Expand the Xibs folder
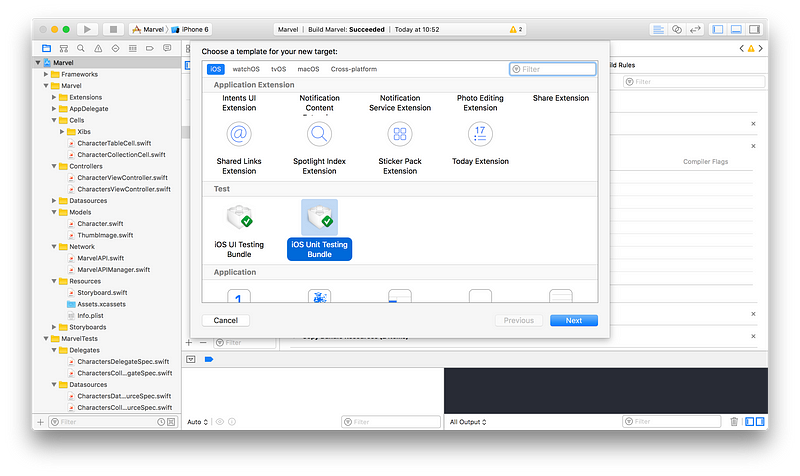800x476 pixels. [x=62, y=132]
